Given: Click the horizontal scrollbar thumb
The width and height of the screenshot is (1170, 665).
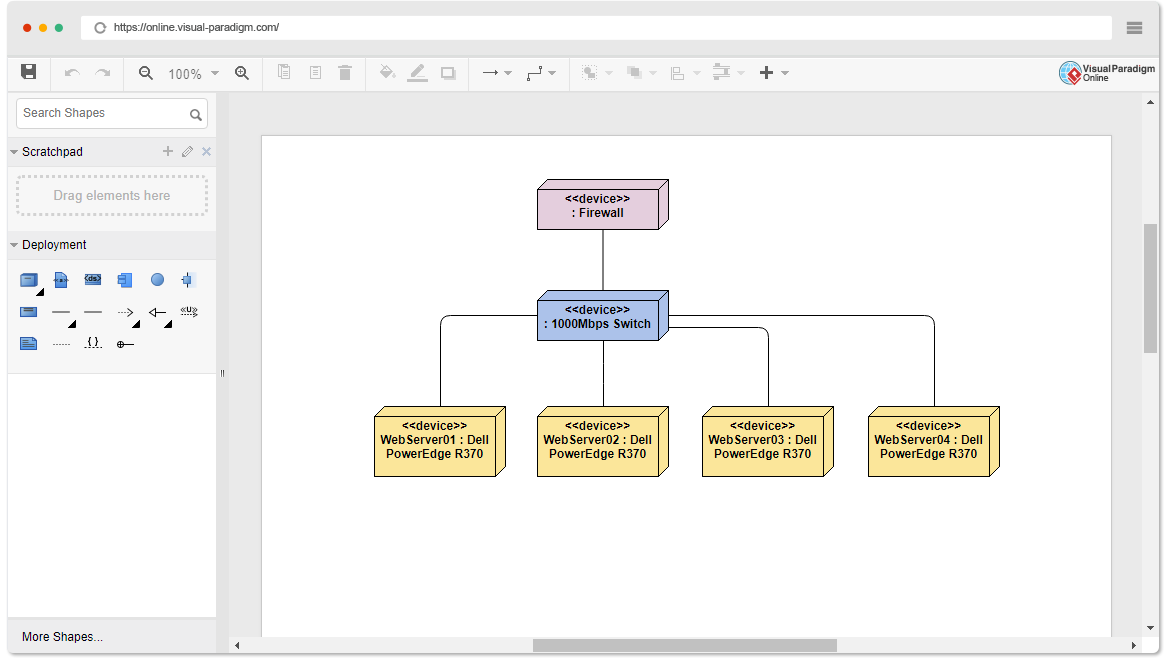Looking at the screenshot, I should (x=684, y=646).
